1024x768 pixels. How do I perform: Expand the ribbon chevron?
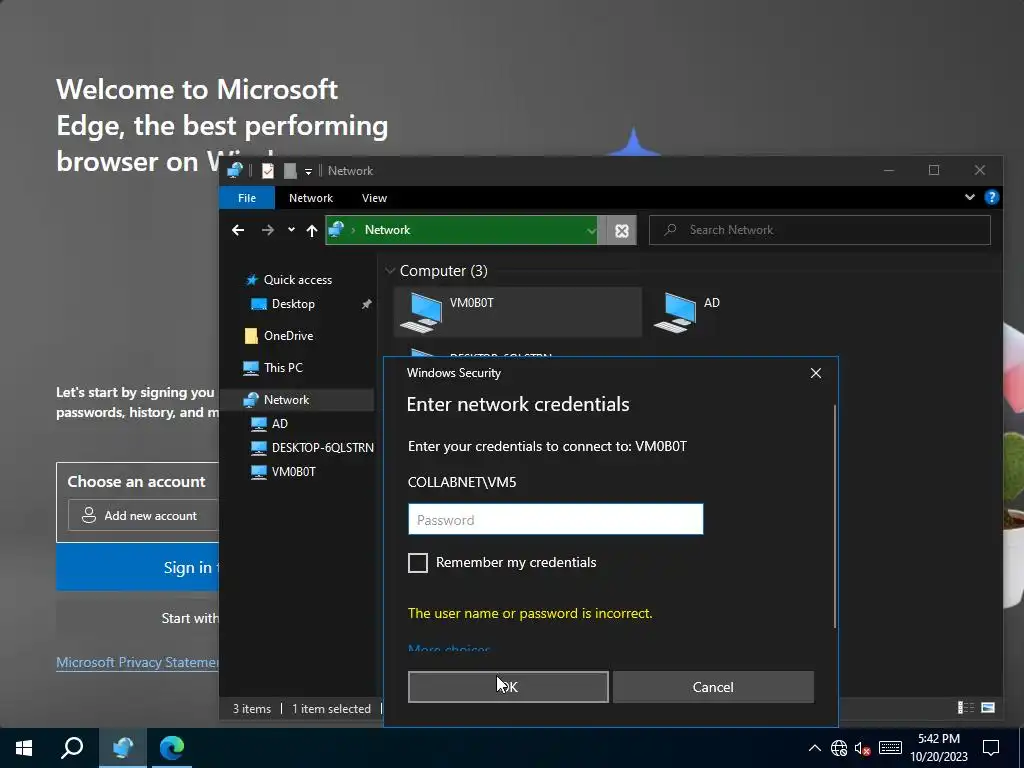tap(970, 197)
